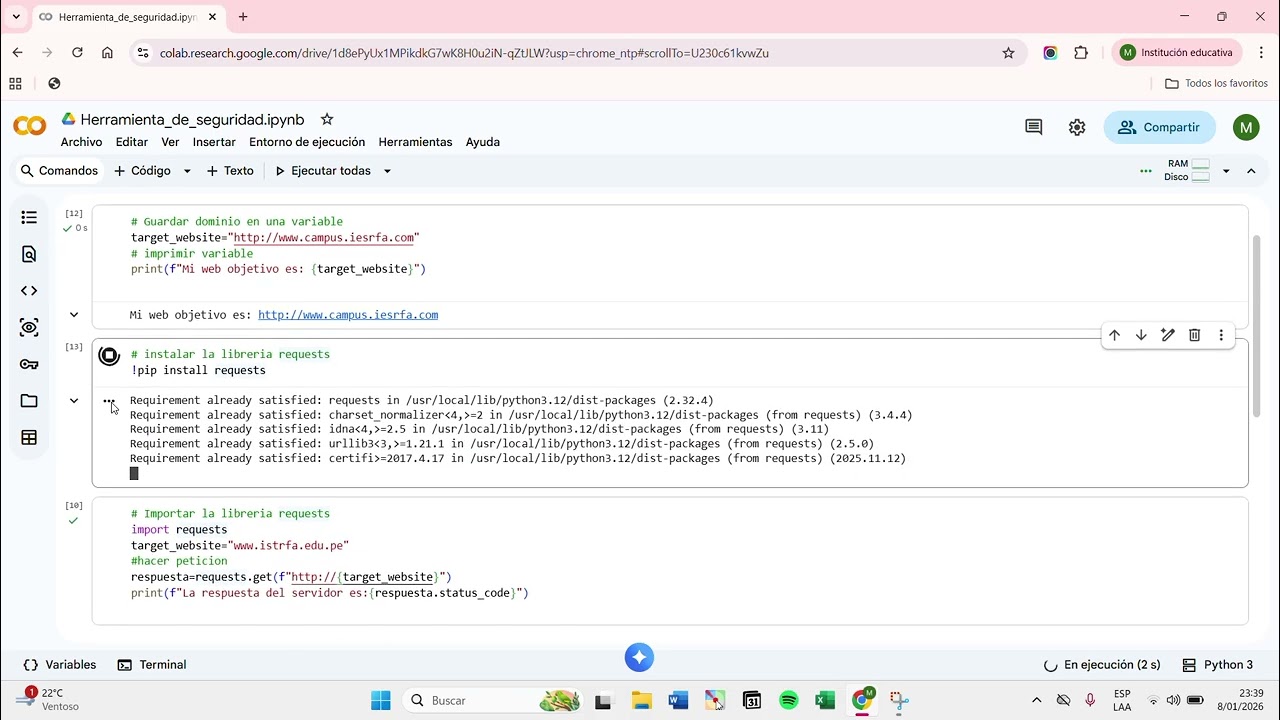Open the Ayuda menu

[x=483, y=142]
